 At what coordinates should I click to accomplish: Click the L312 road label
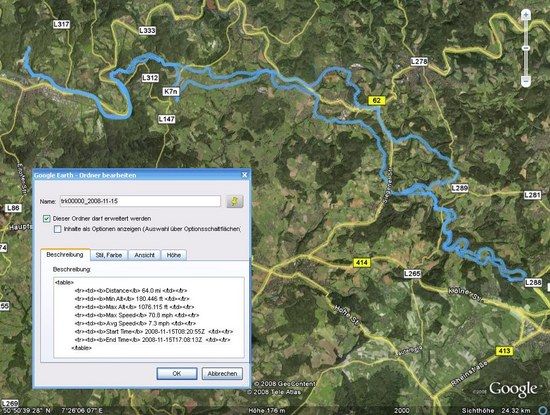pyautogui.click(x=150, y=78)
